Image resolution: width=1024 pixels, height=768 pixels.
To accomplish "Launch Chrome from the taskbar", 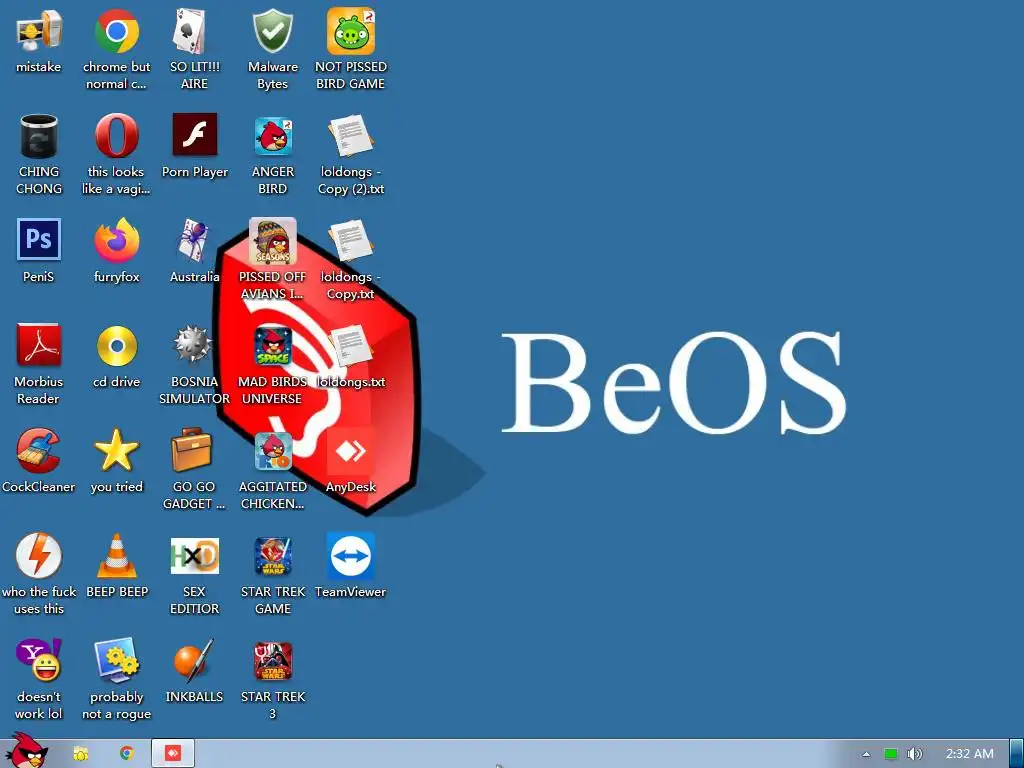I will click(x=127, y=754).
